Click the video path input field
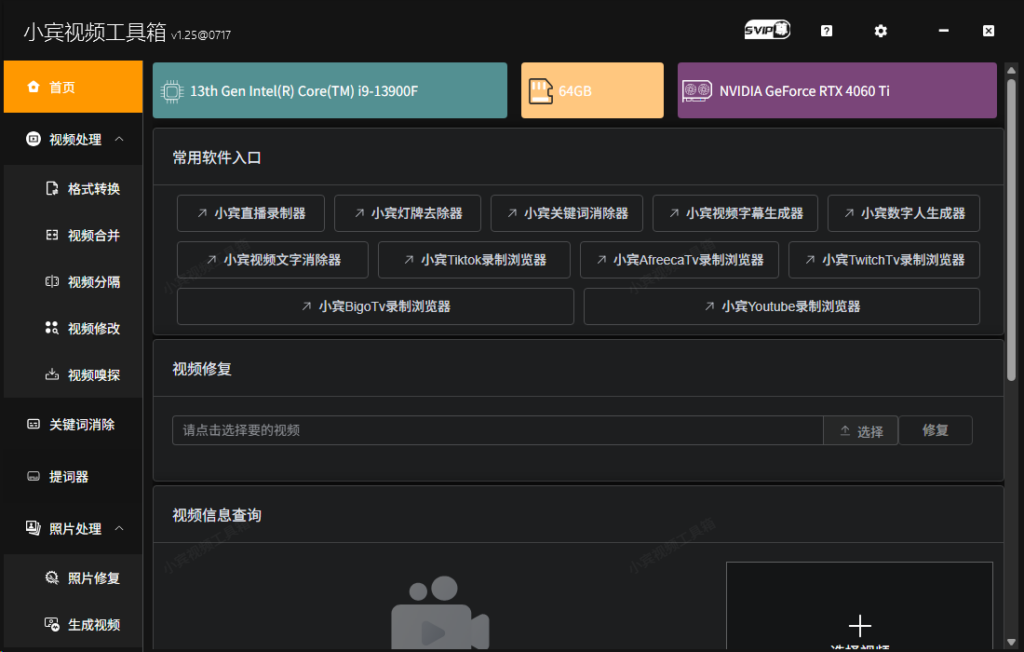The image size is (1024, 652). click(498, 431)
